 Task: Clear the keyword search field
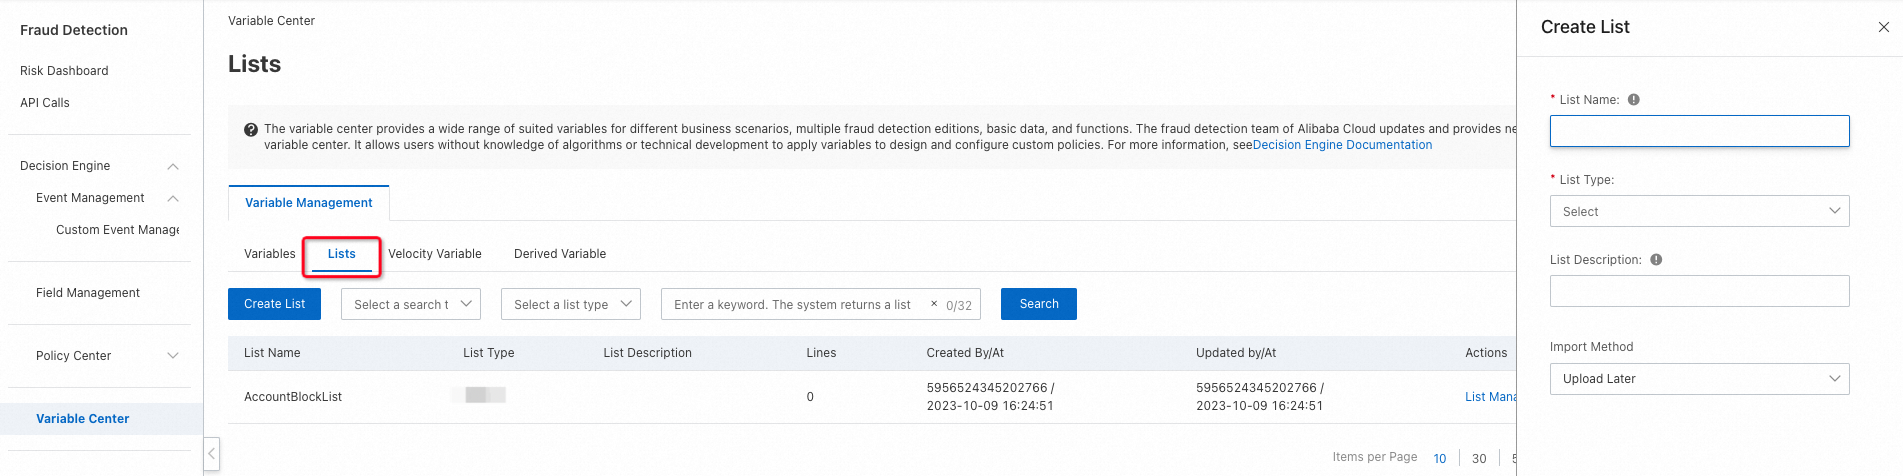(x=934, y=304)
